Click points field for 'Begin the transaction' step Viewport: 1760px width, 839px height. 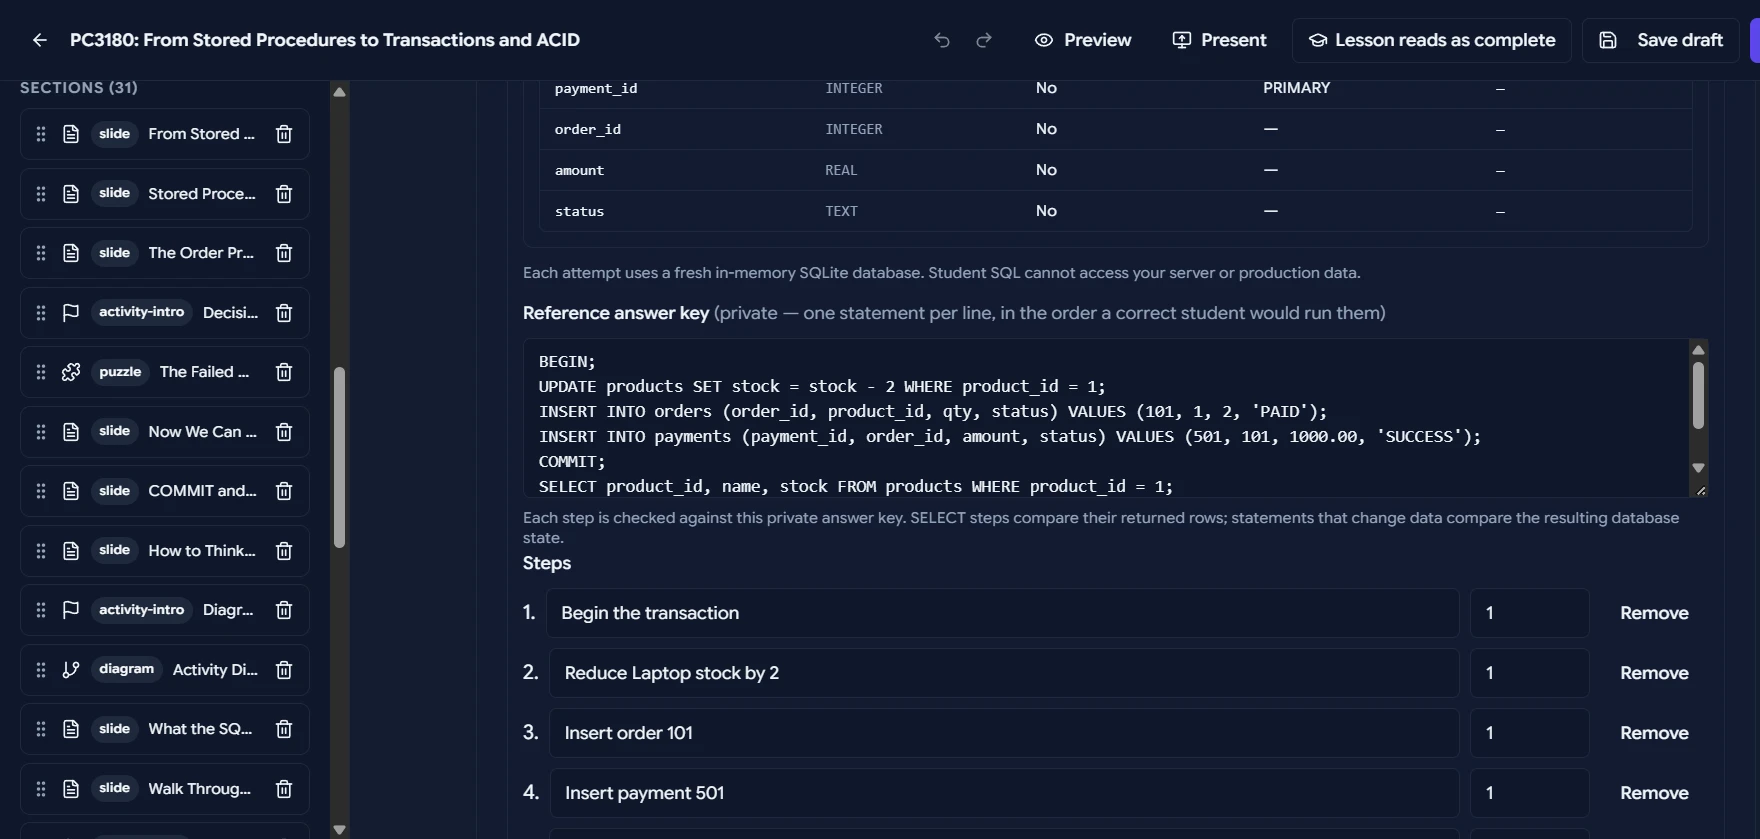[1529, 613]
